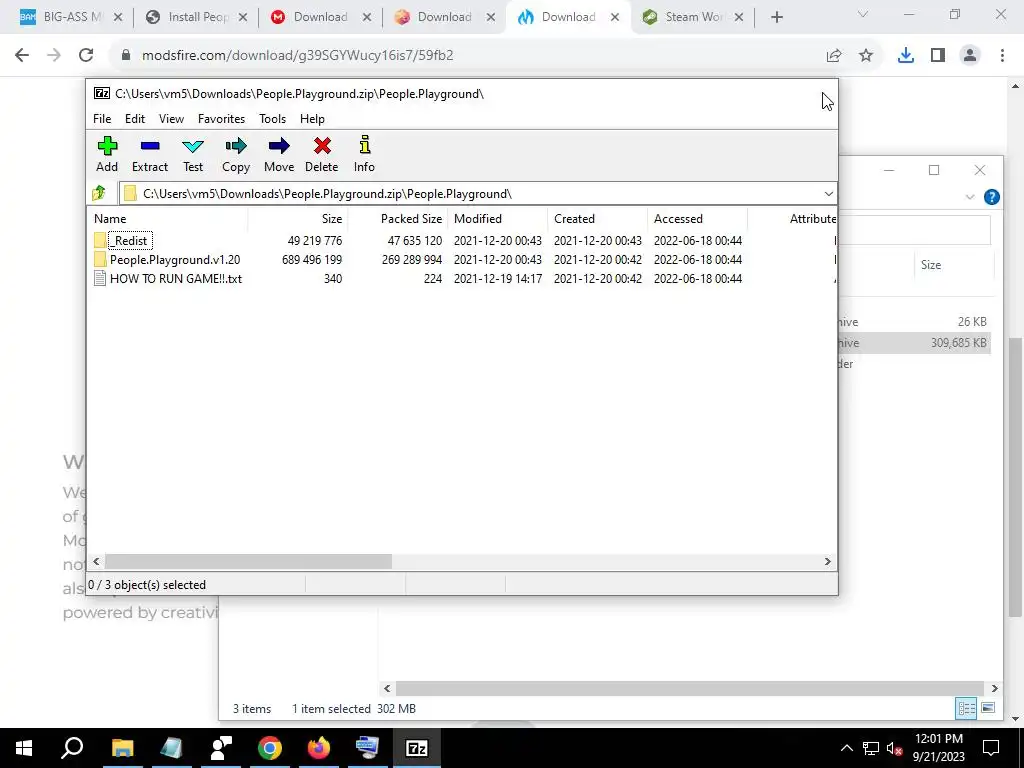
Task: Open the notification center icon
Action: click(x=991, y=748)
